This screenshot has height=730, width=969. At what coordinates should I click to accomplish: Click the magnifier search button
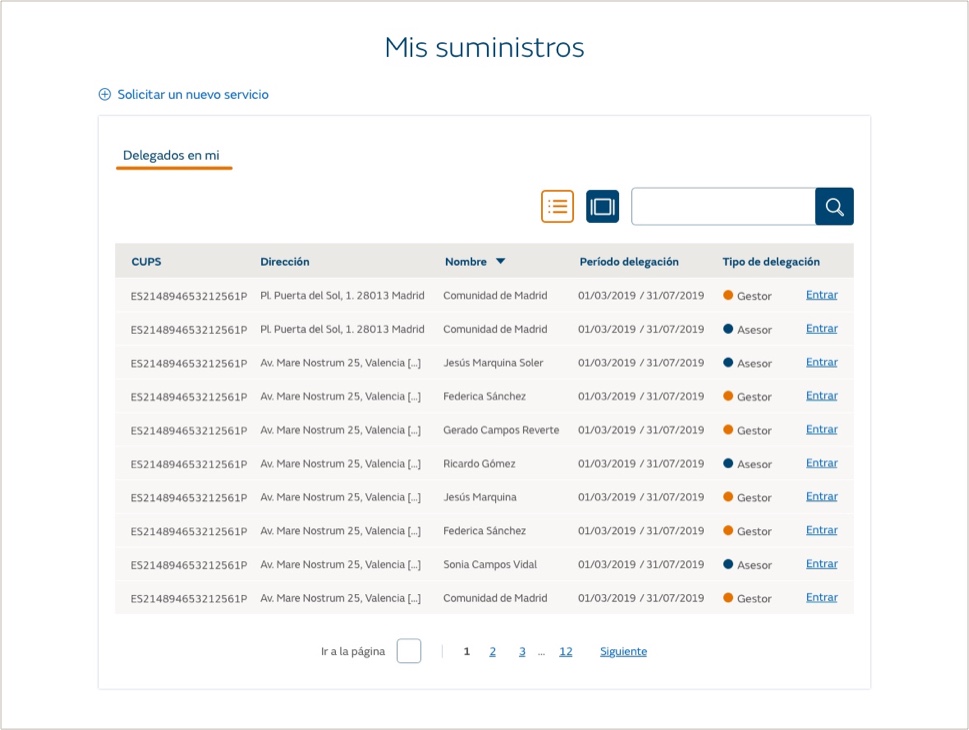[x=834, y=206]
